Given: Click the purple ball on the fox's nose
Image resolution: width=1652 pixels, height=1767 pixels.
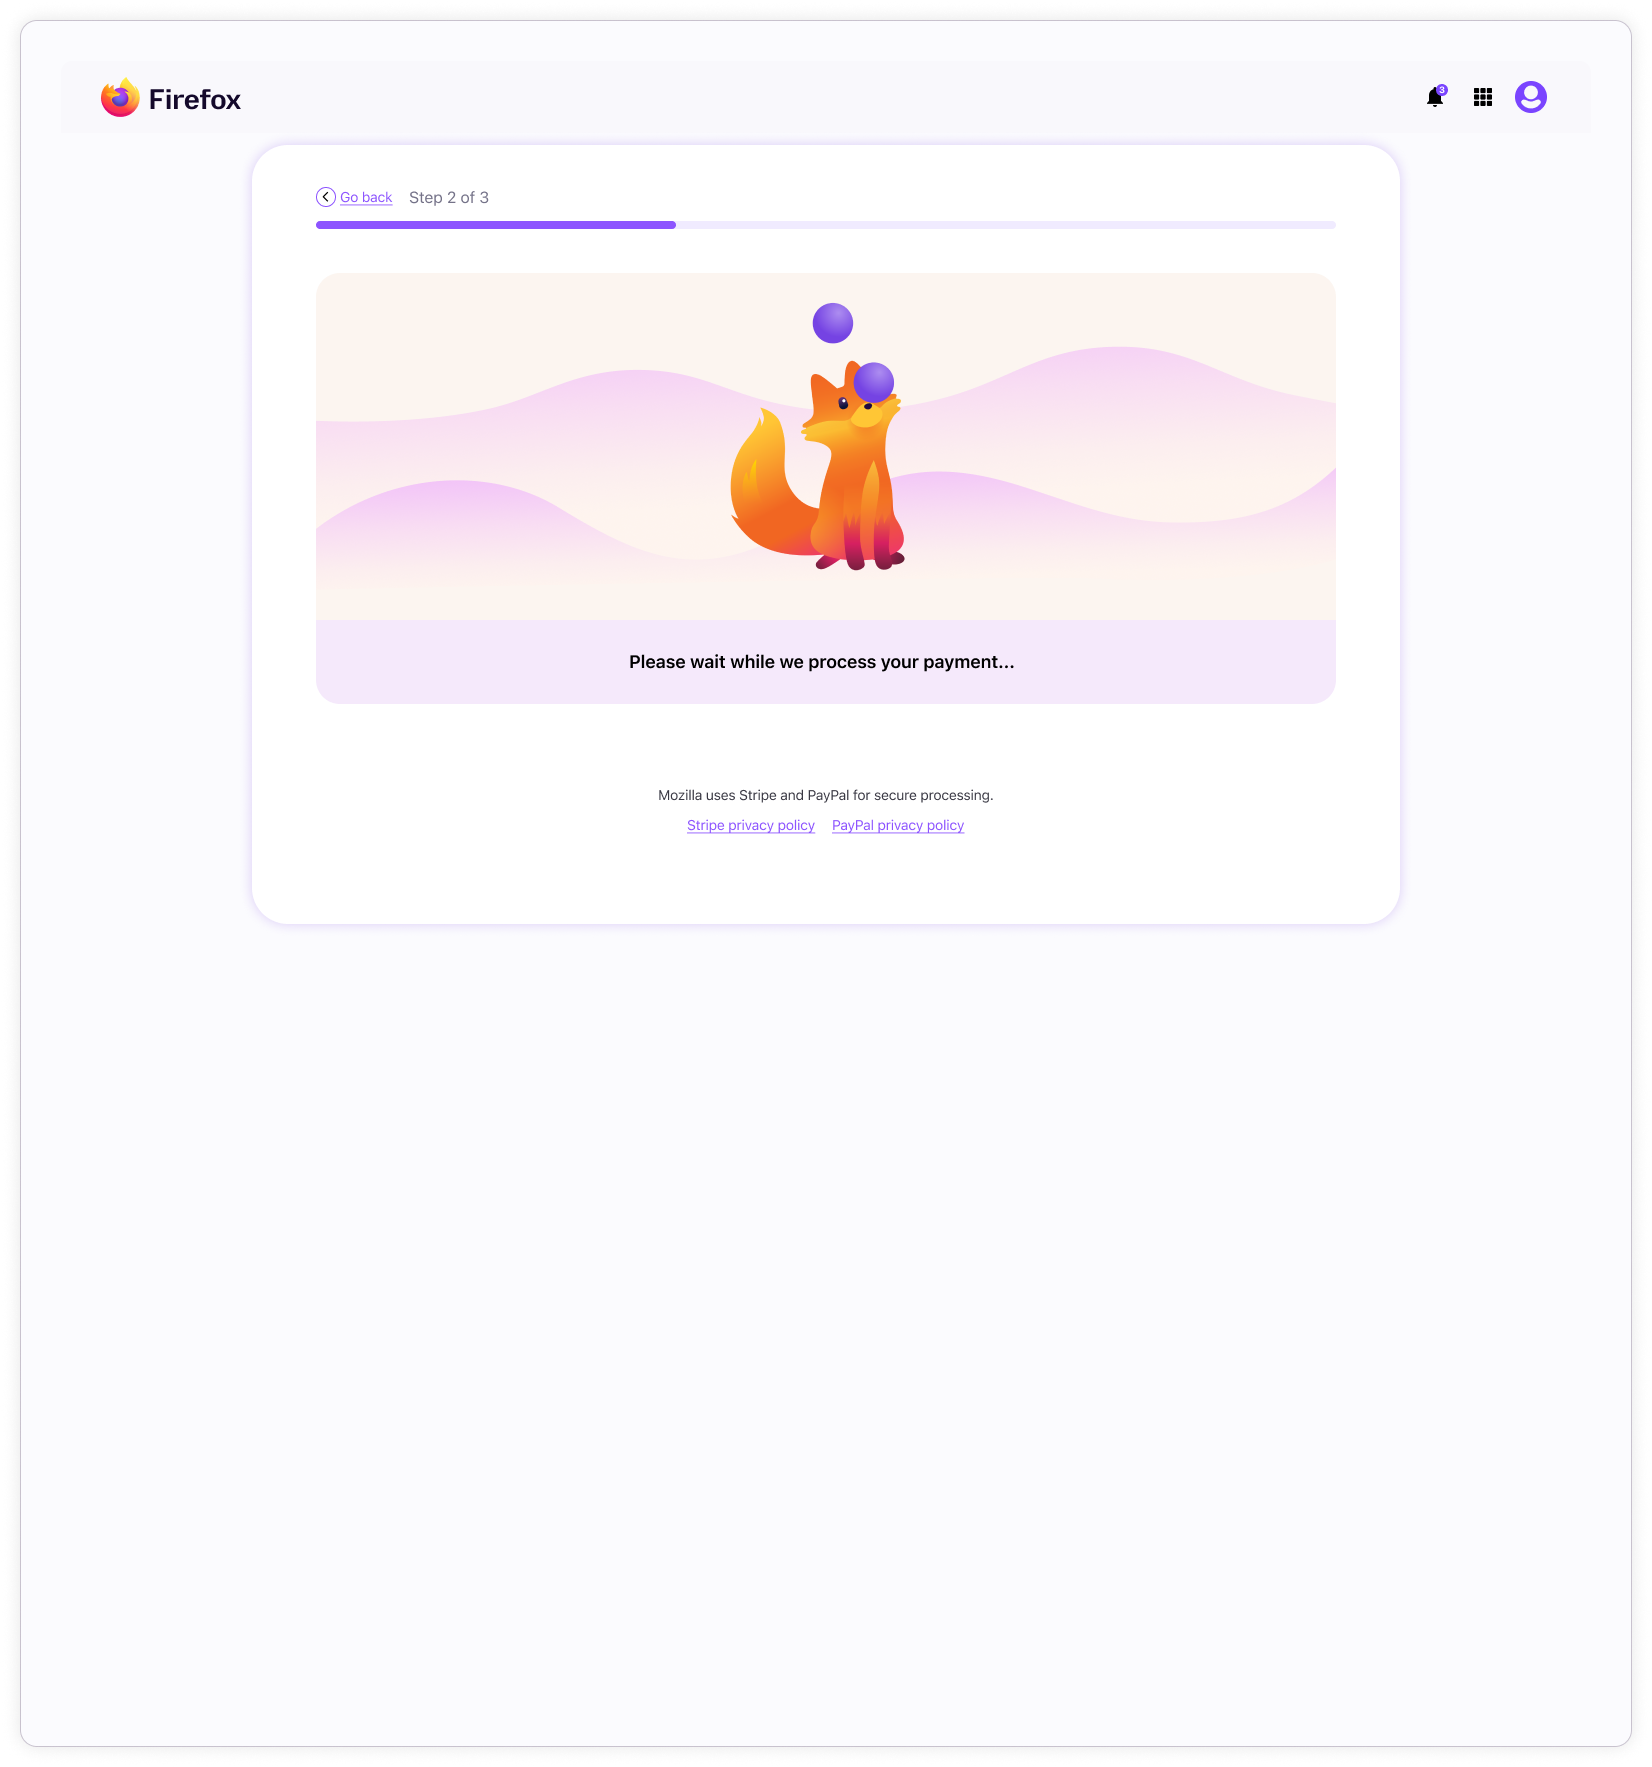Looking at the screenshot, I should [x=874, y=382].
